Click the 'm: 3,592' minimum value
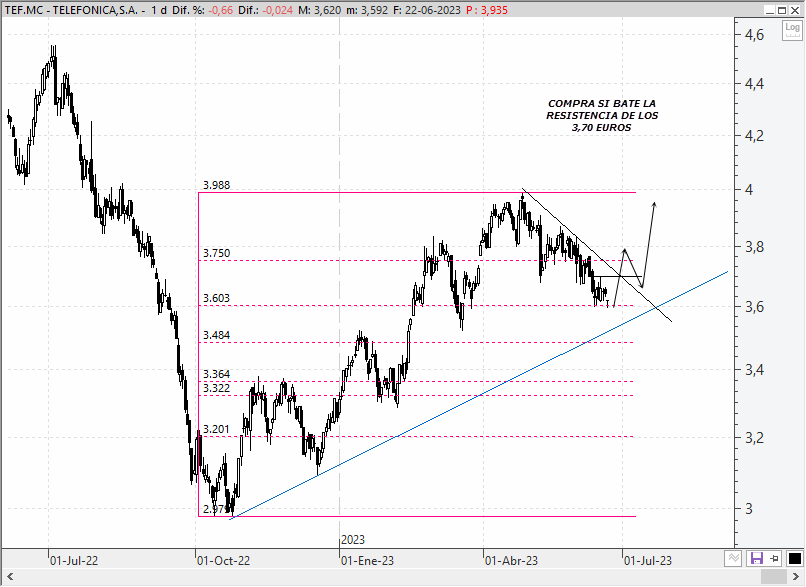This screenshot has height=587, width=806. [x=367, y=10]
